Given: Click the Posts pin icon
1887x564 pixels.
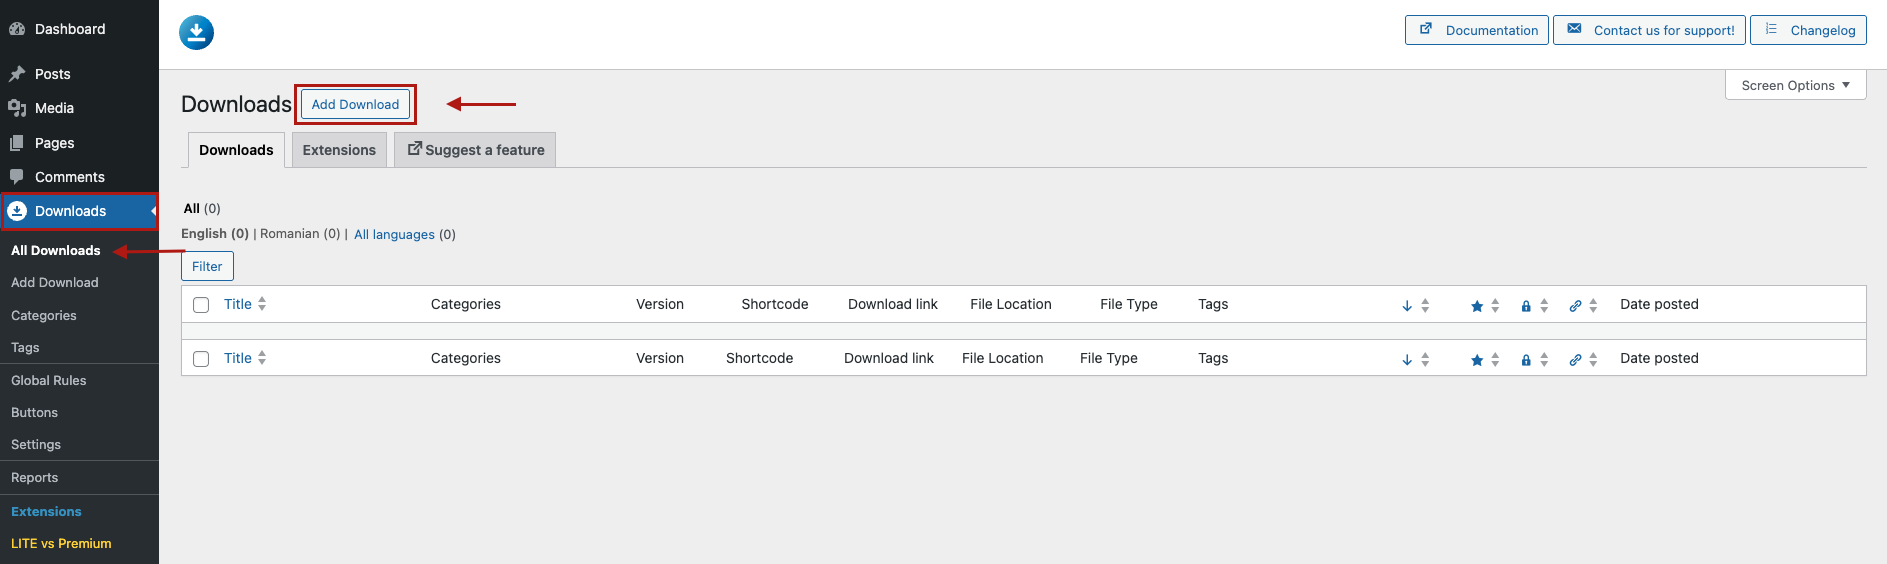Looking at the screenshot, I should pyautogui.click(x=17, y=74).
